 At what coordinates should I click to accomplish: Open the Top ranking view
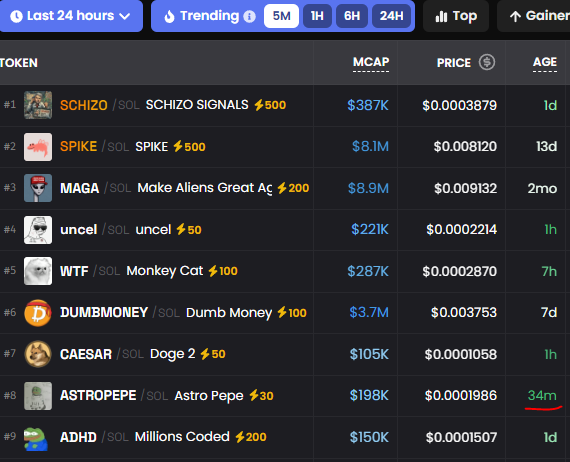point(456,16)
